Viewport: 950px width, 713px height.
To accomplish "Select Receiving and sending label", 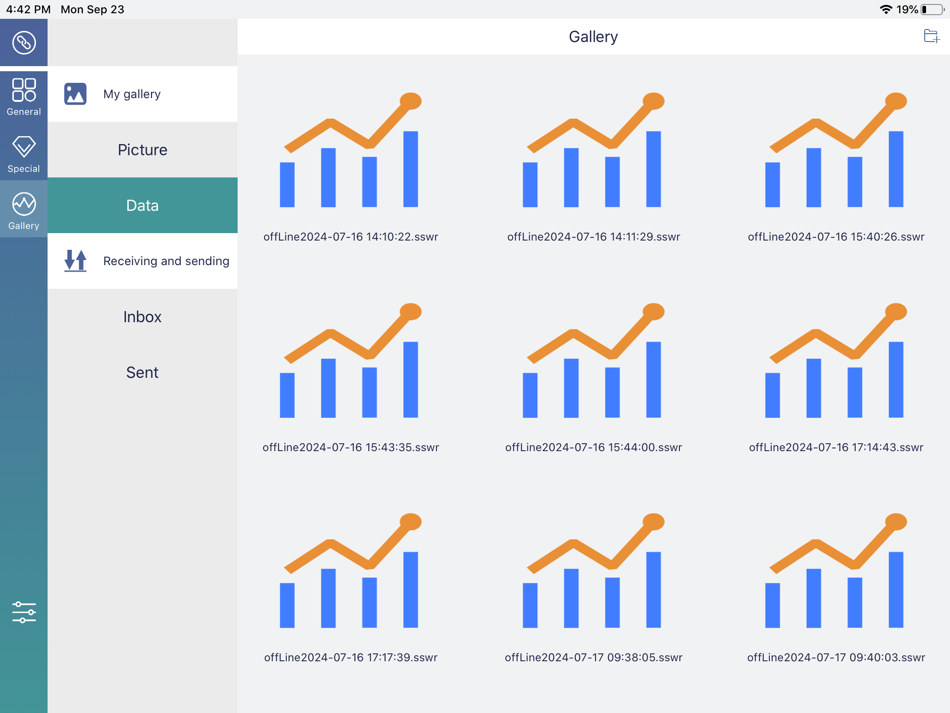I will tap(166, 261).
